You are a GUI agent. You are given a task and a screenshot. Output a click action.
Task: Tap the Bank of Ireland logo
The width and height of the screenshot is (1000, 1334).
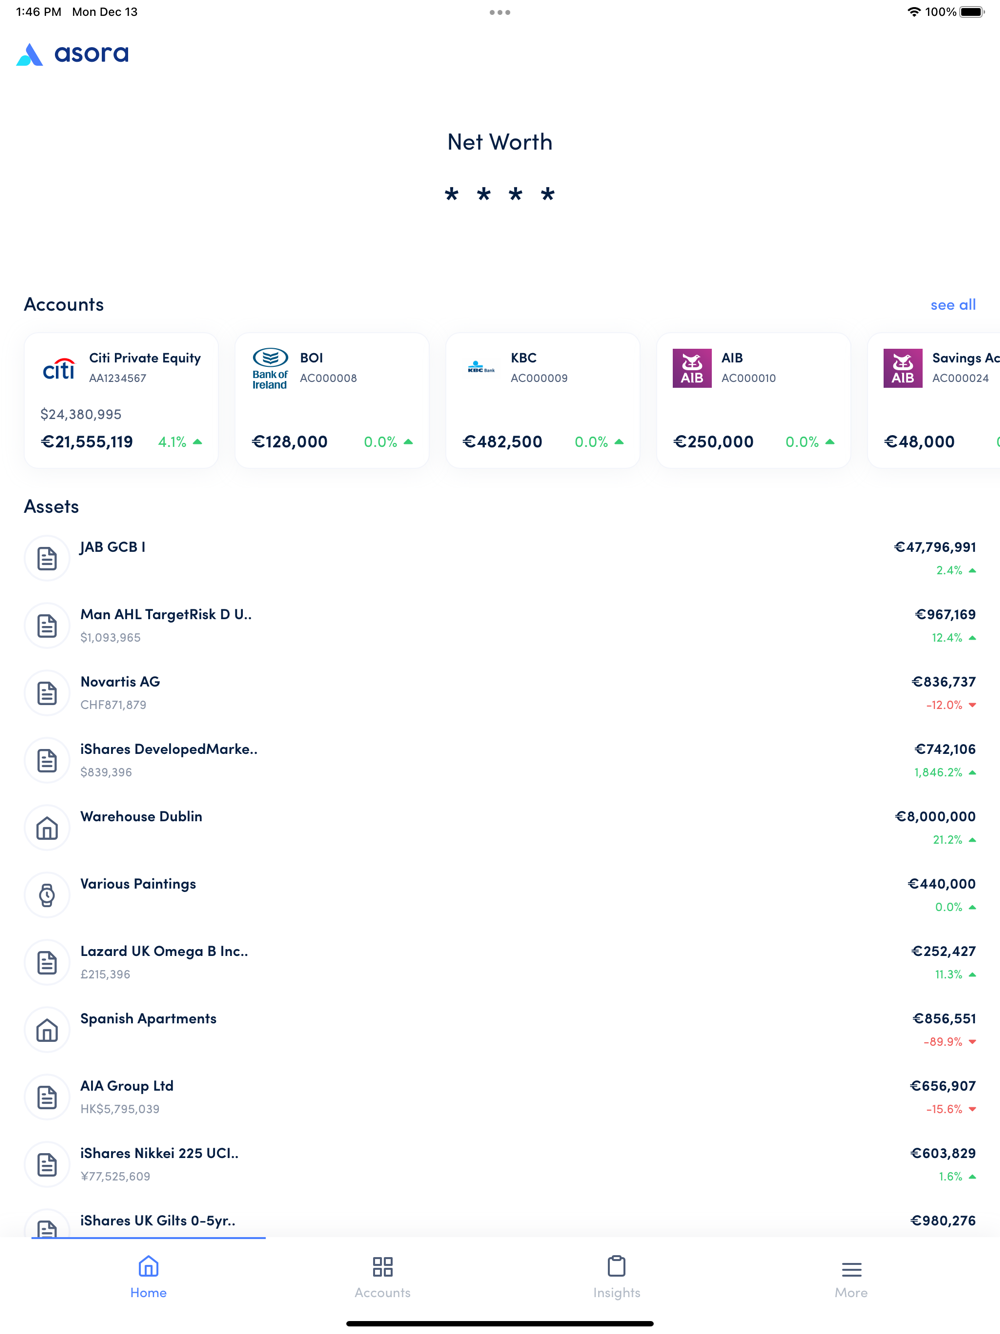pyautogui.click(x=270, y=369)
